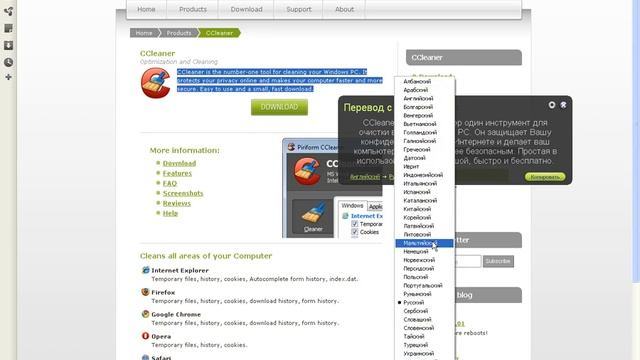Select Голландский in the language menu
640x360 pixels.
click(x=424, y=133)
